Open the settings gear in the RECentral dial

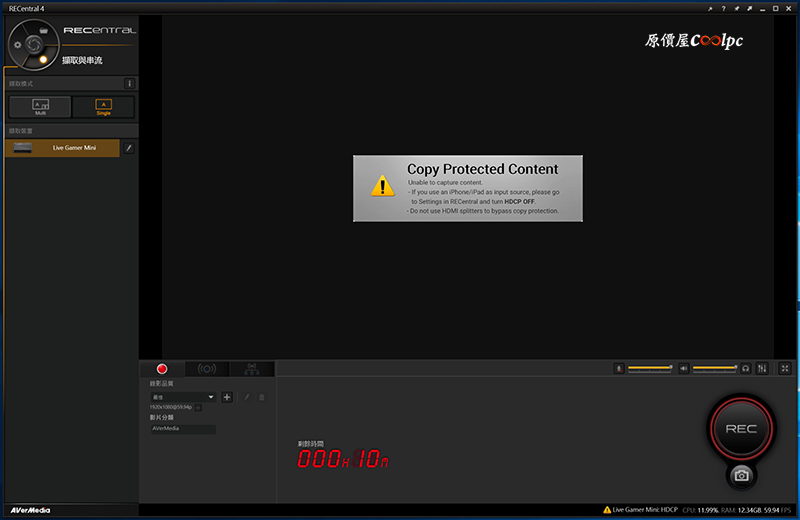[18, 45]
